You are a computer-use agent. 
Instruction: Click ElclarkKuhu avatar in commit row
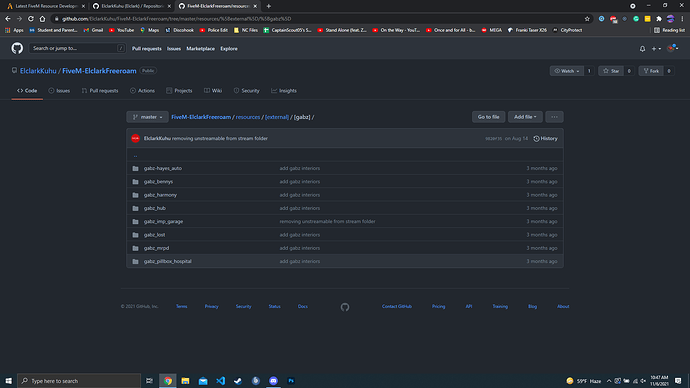136,138
